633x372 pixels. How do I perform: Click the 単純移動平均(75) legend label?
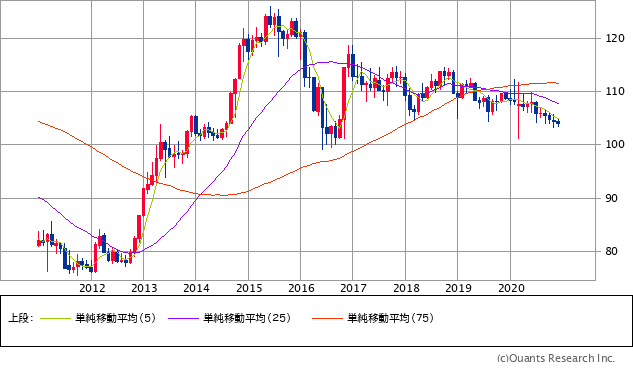pos(391,318)
